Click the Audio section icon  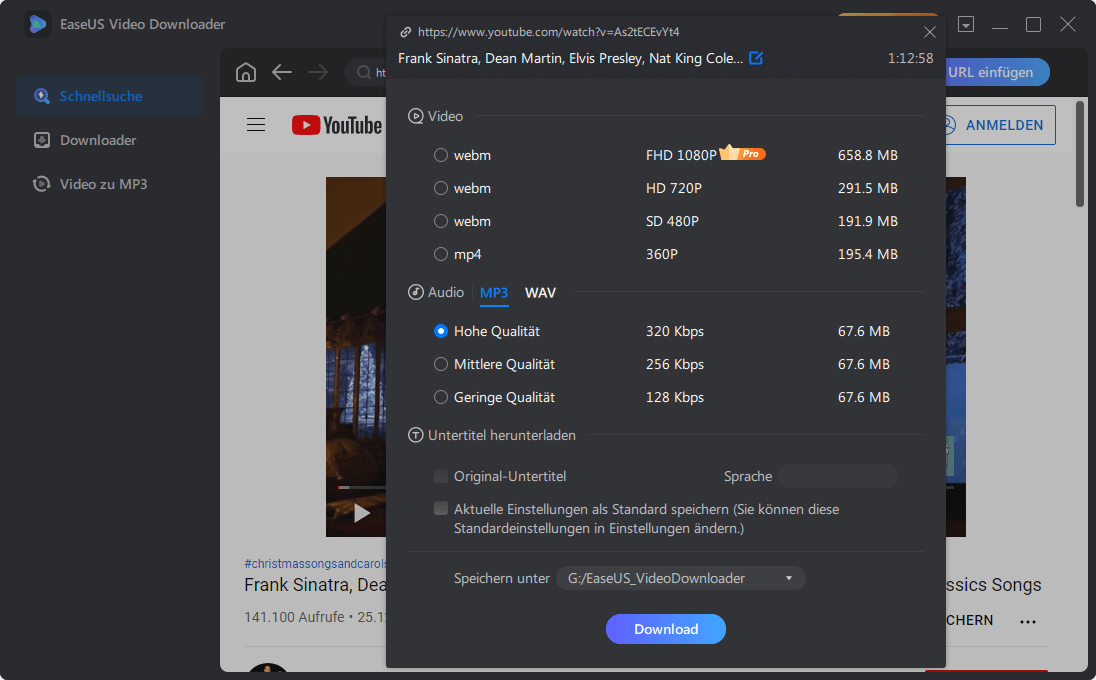pos(415,292)
